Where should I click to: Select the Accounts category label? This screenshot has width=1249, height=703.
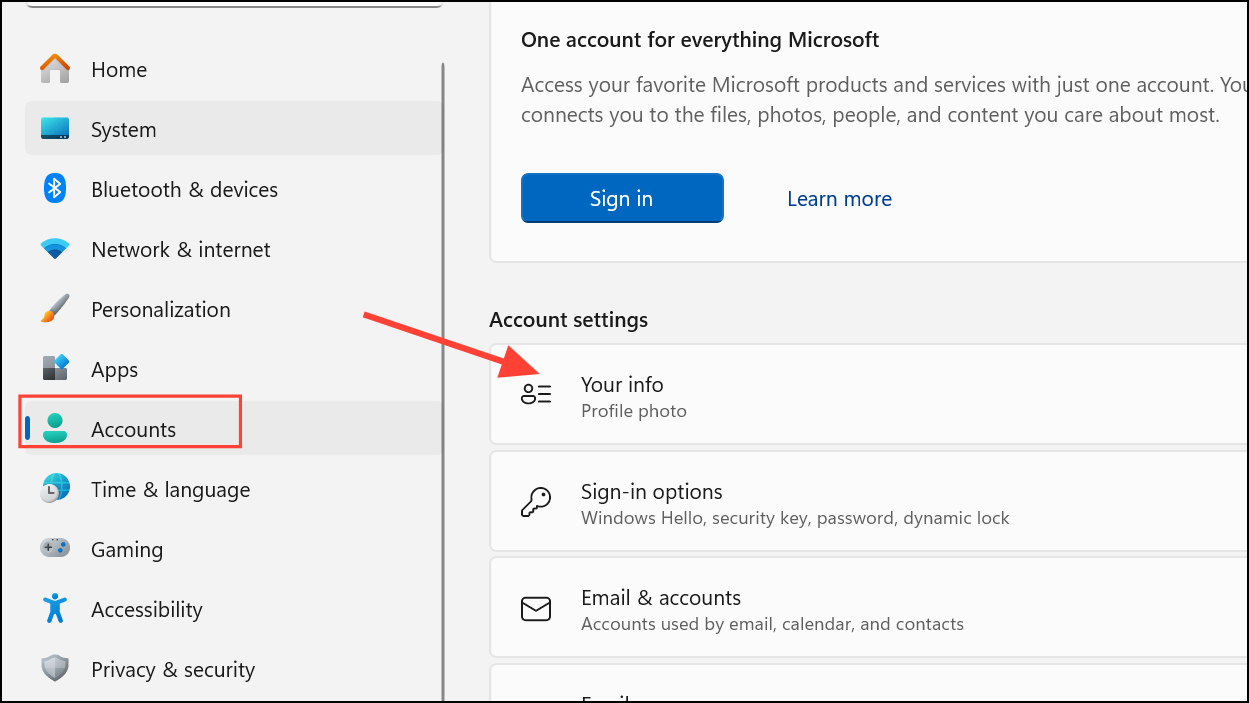click(x=133, y=429)
